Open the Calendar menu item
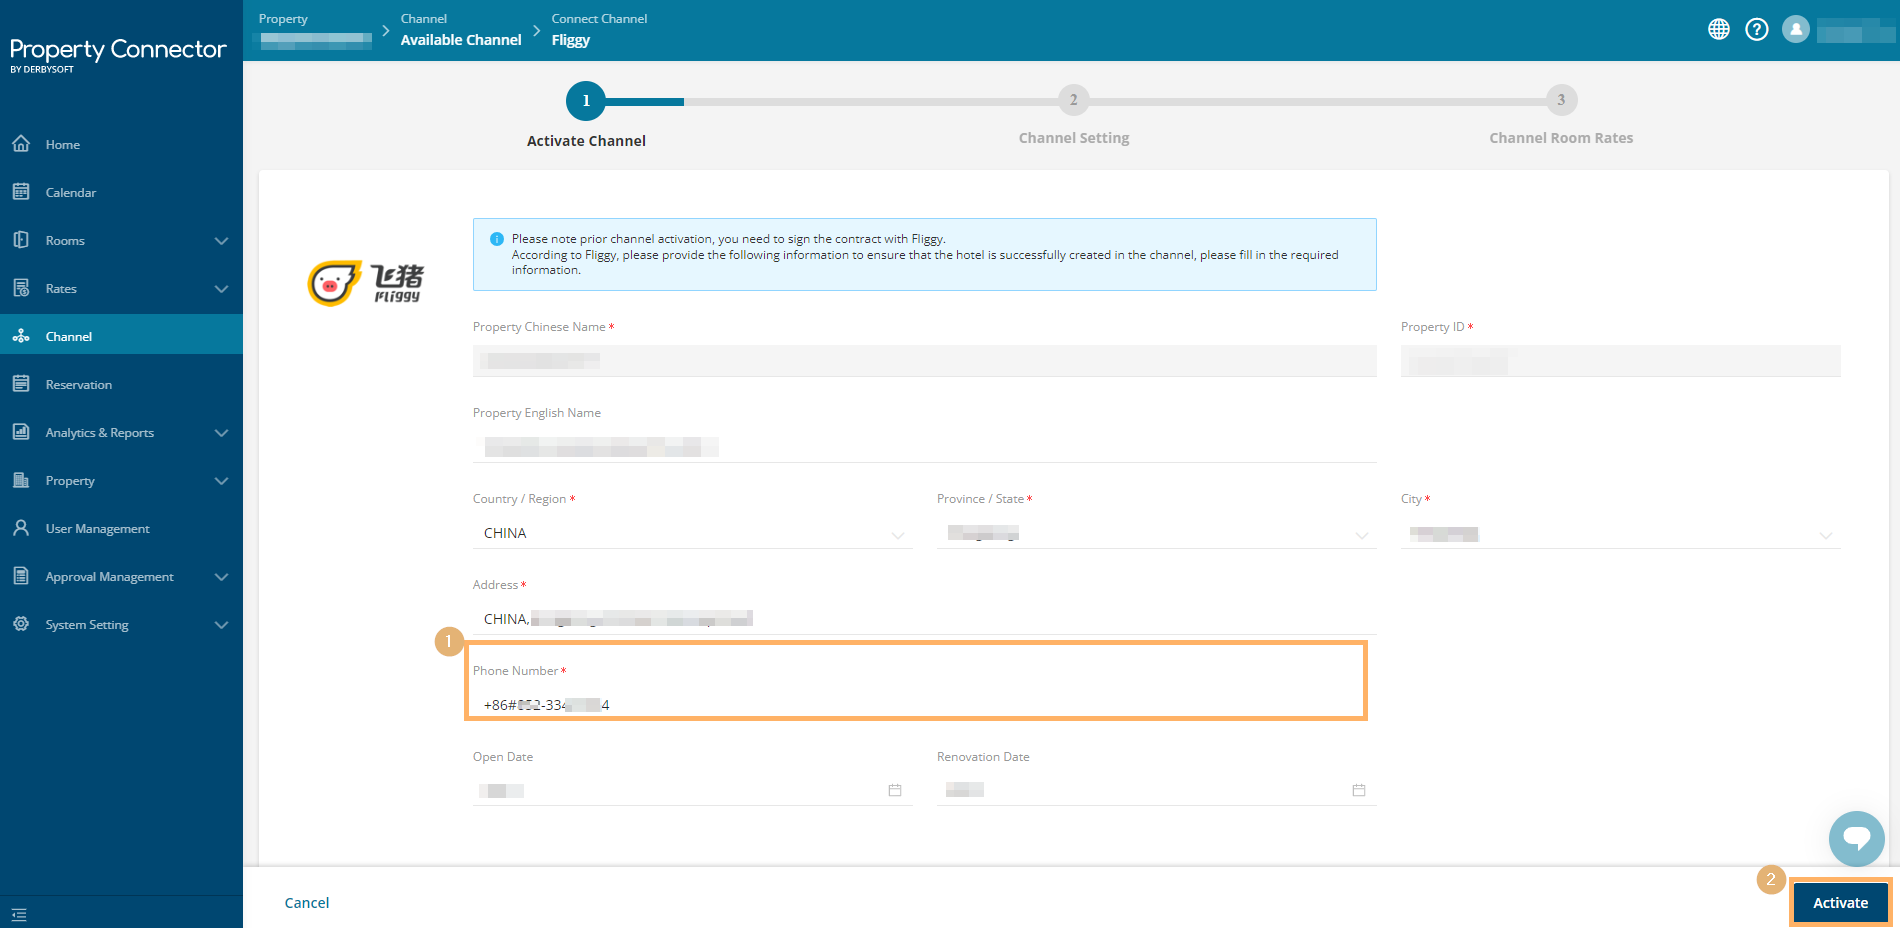Screen dimensions: 1900x928 click(71, 193)
